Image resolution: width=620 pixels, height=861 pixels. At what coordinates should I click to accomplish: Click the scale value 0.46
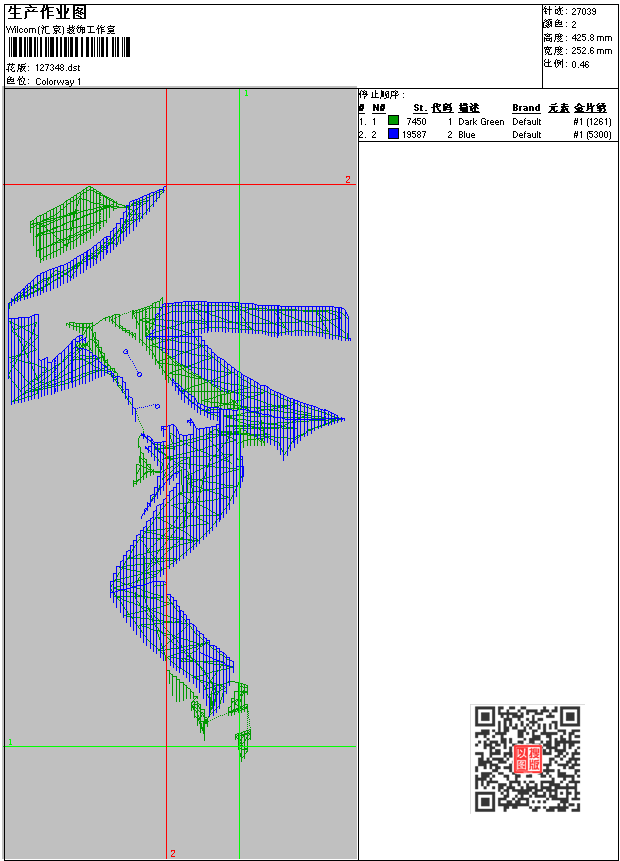pos(580,64)
